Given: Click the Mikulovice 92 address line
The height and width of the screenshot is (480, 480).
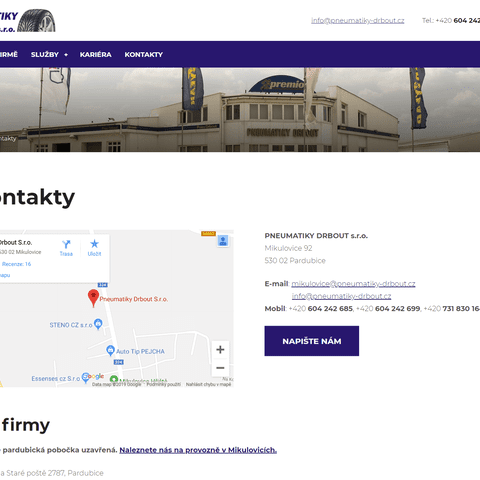Looking at the screenshot, I should point(288,248).
